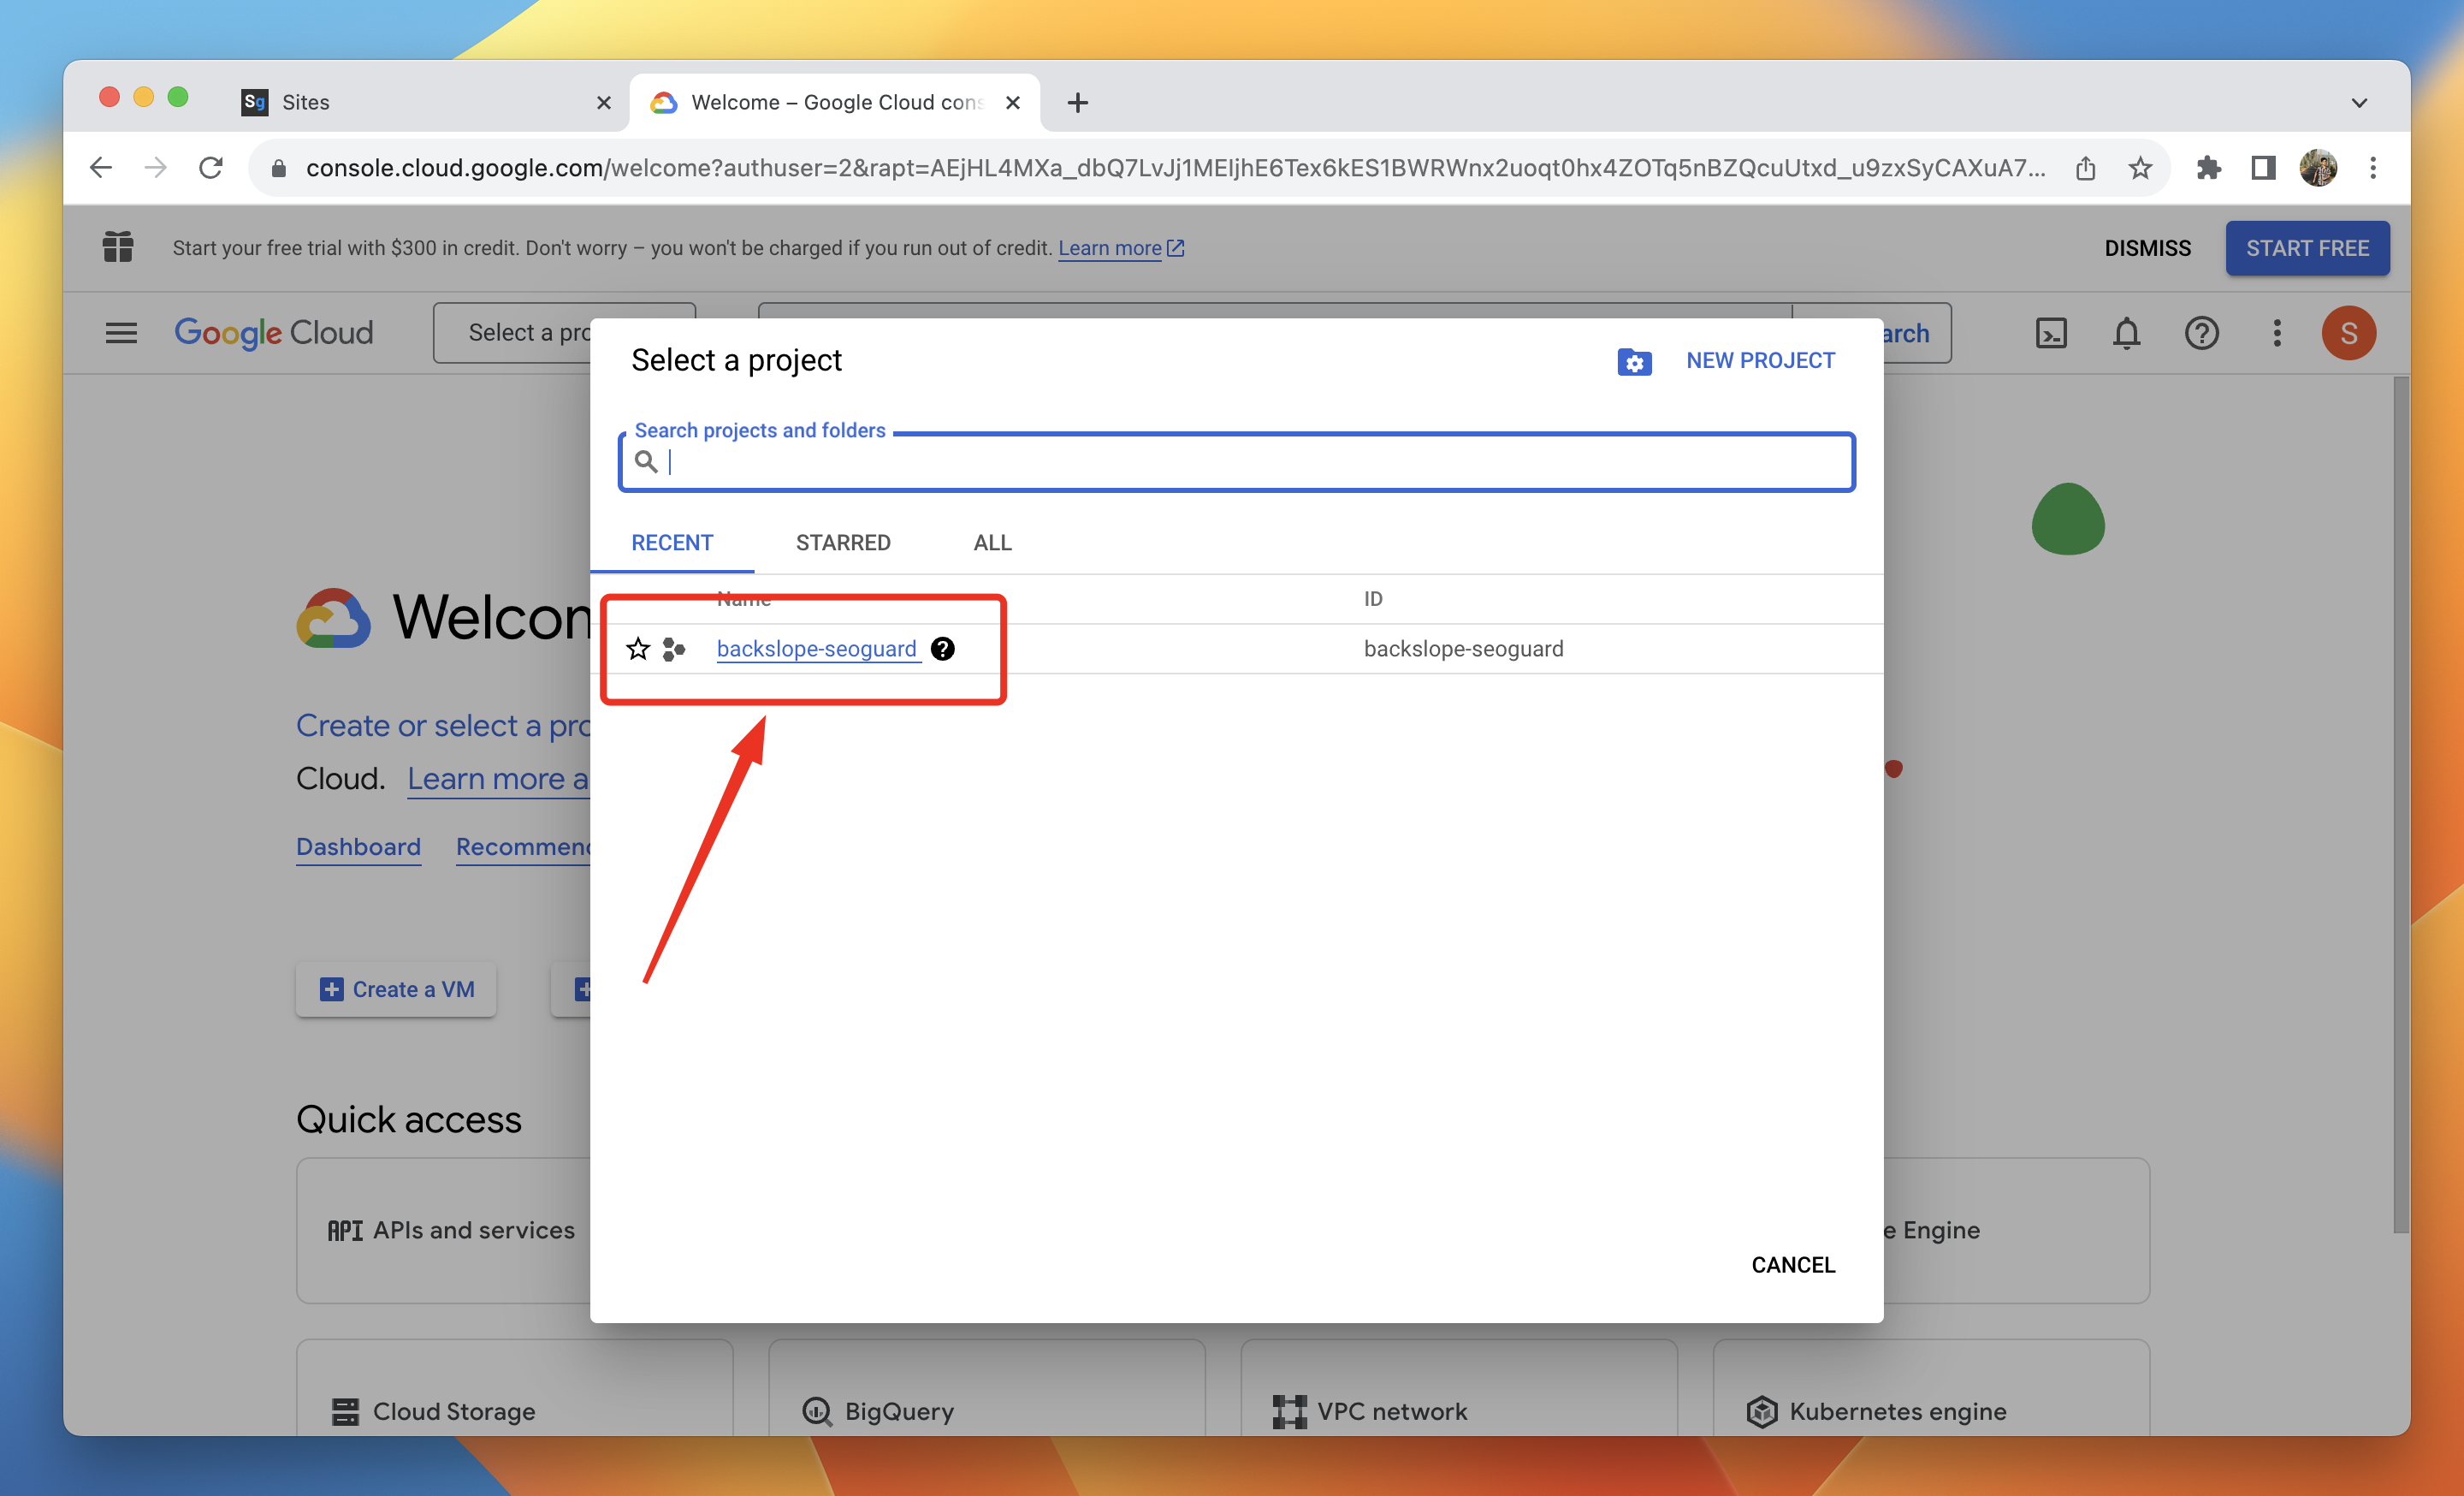Expand the tab search chevron in Chrome

pos(2359,103)
